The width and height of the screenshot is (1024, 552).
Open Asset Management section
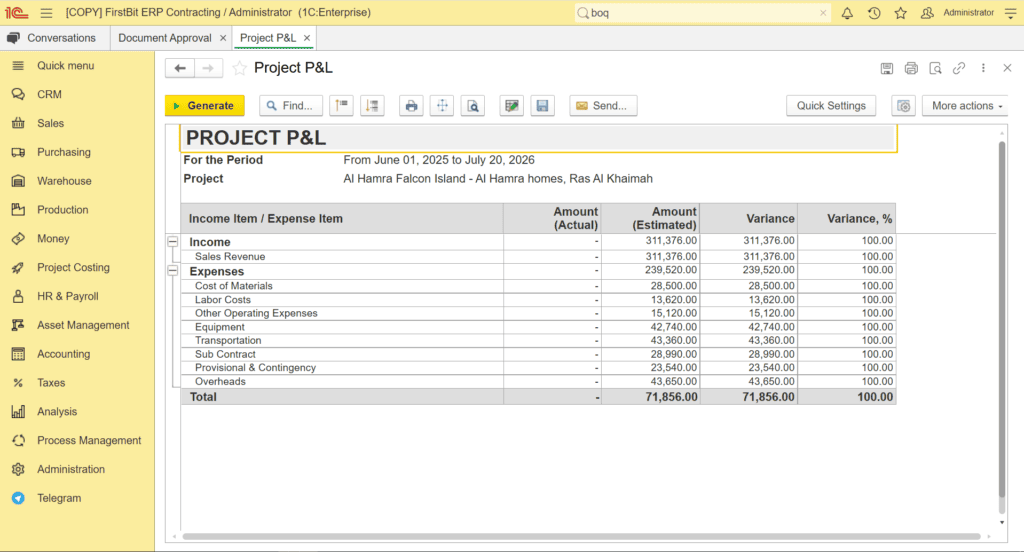(x=77, y=325)
